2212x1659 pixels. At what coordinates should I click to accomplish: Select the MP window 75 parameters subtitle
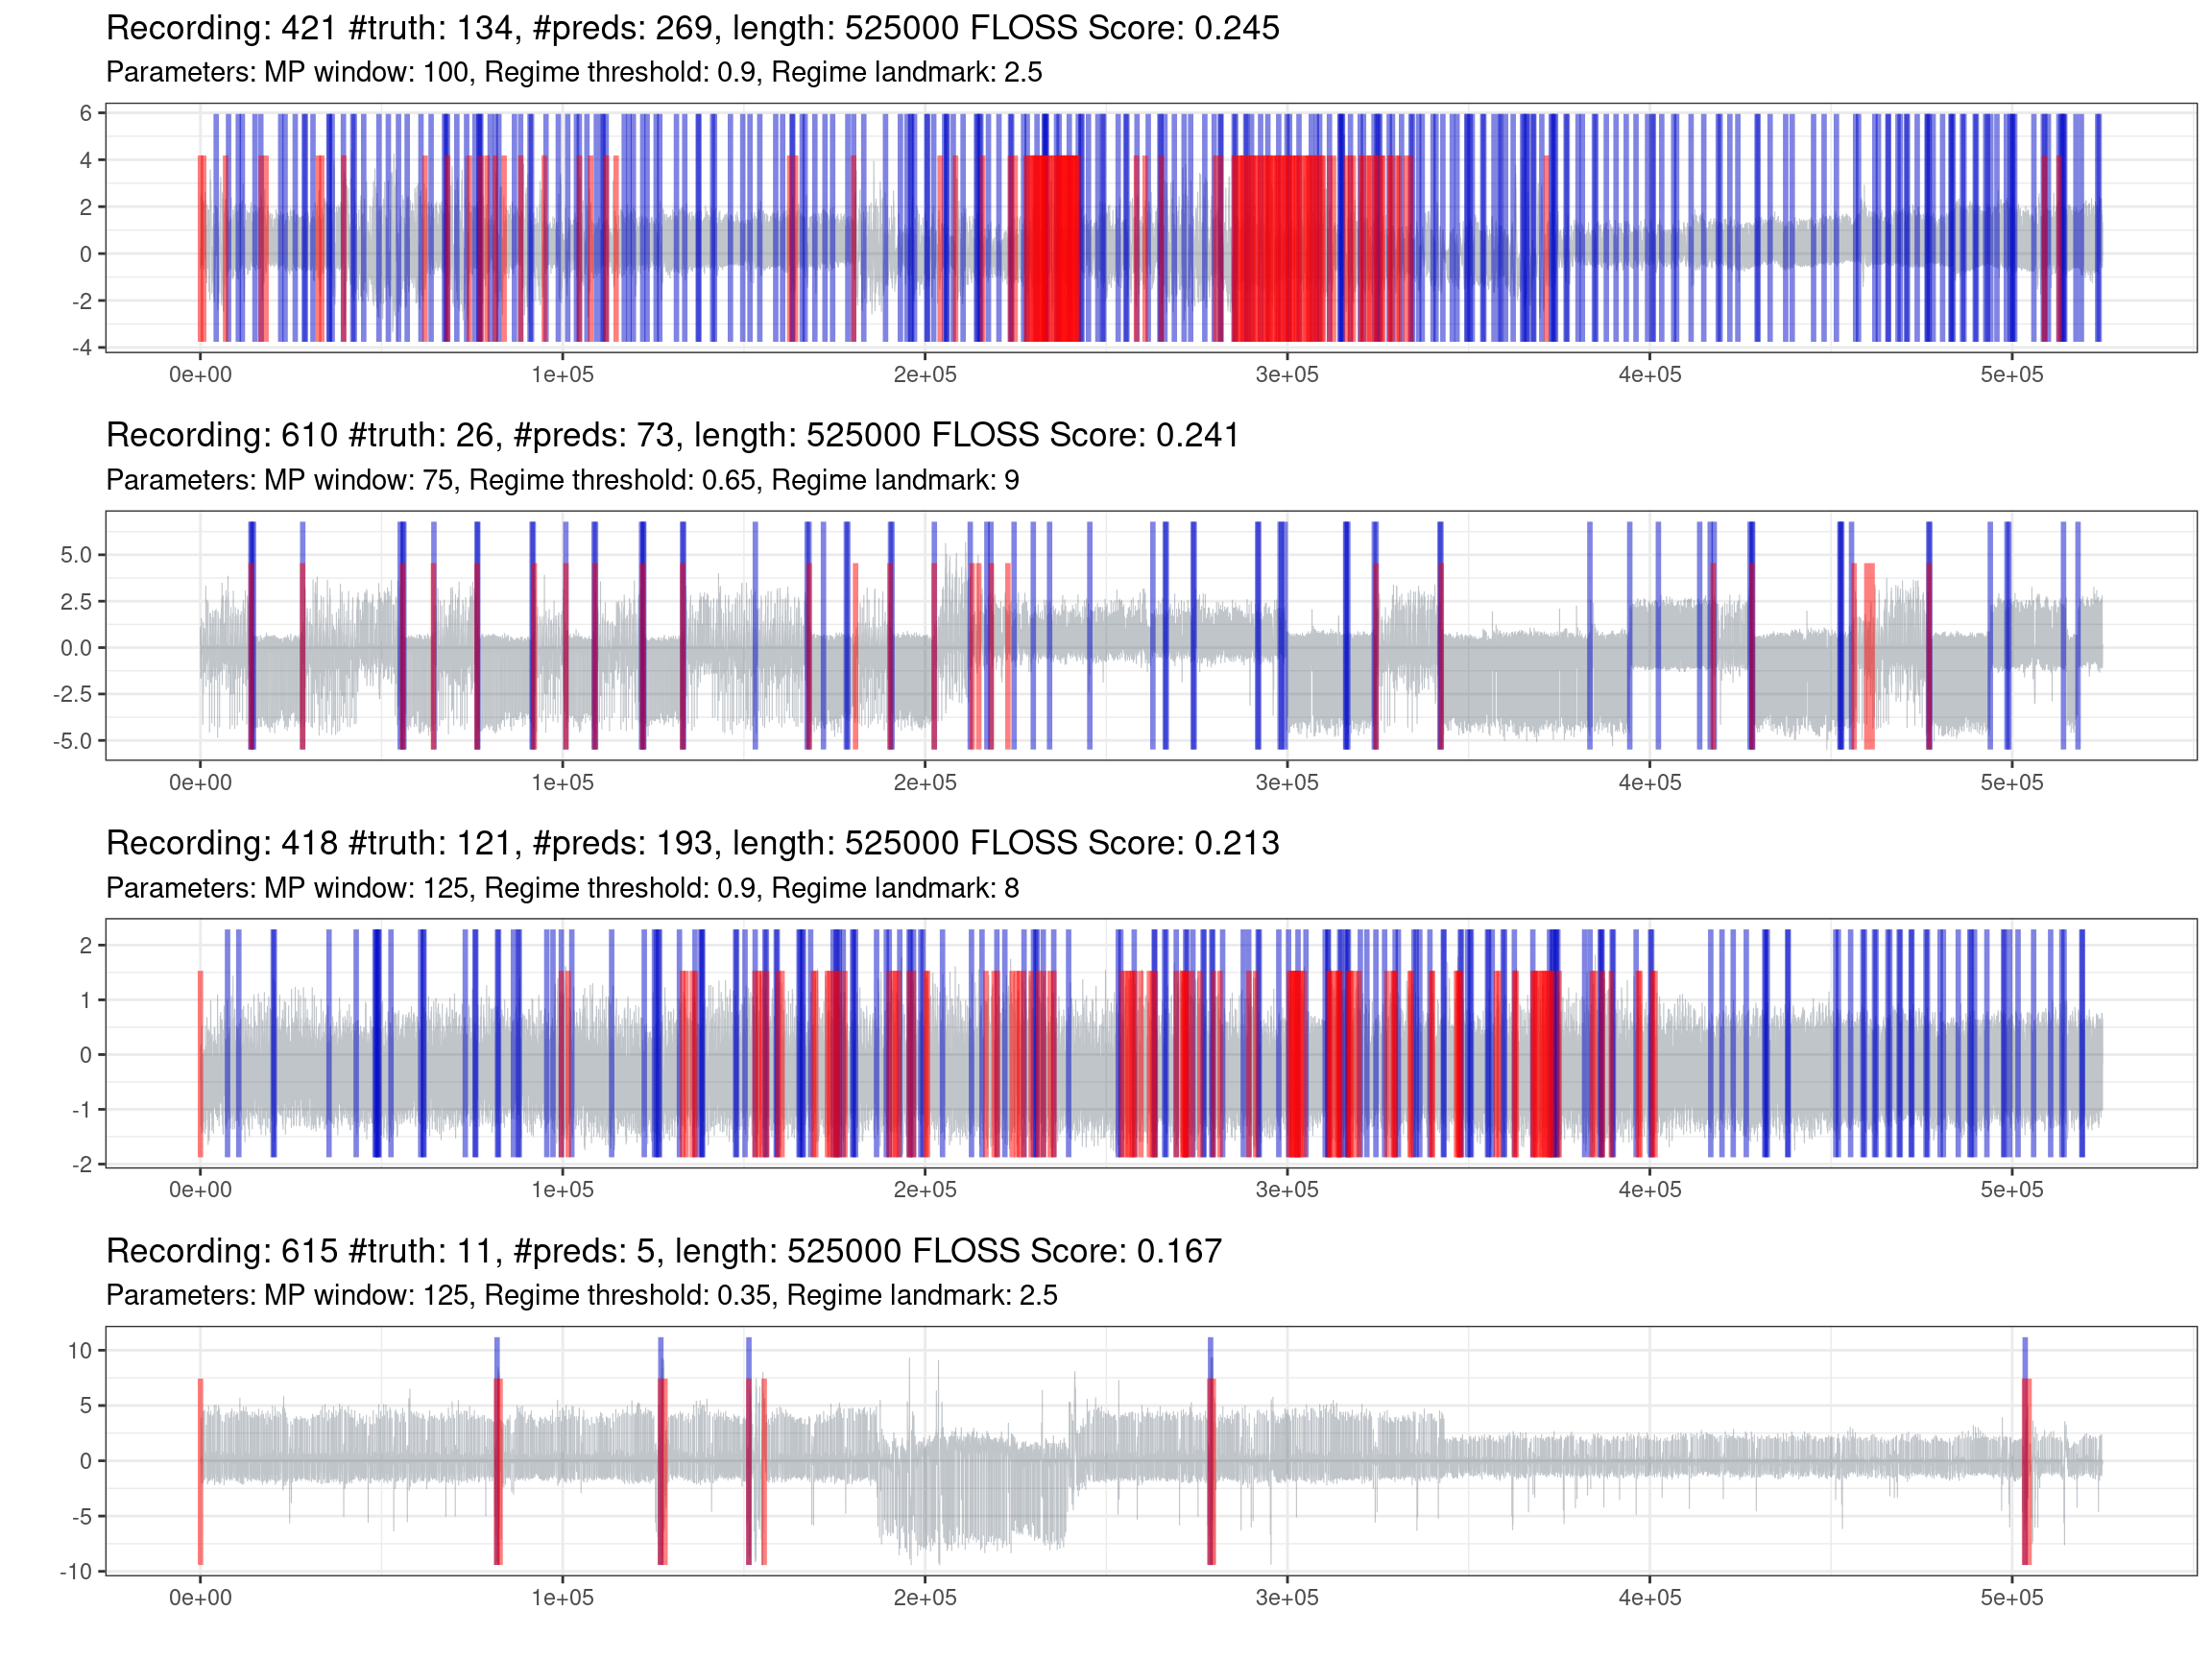pos(563,481)
